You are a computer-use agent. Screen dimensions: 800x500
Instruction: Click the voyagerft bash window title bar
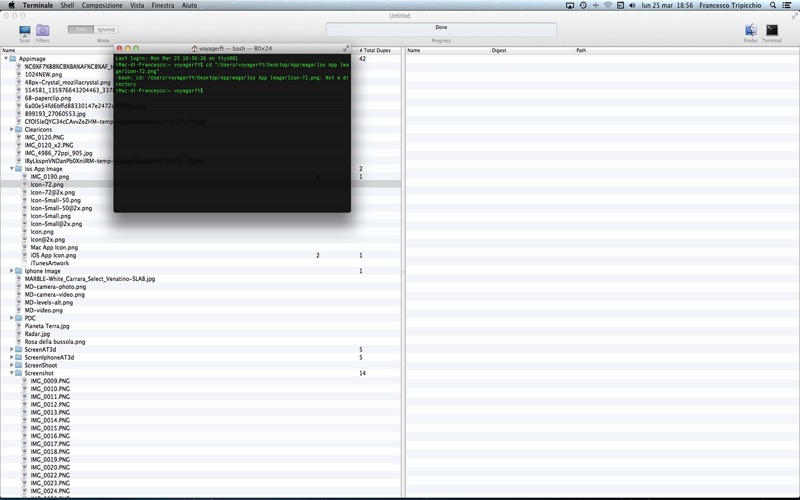click(x=232, y=48)
